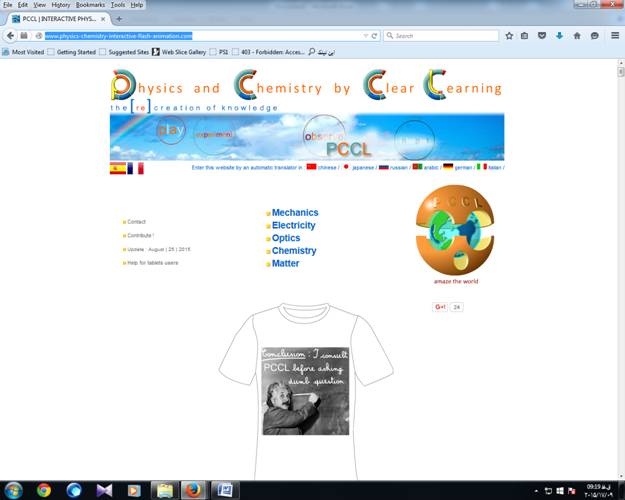625x500 pixels.
Task: Open Help for tablets users link
Action: click(153, 263)
